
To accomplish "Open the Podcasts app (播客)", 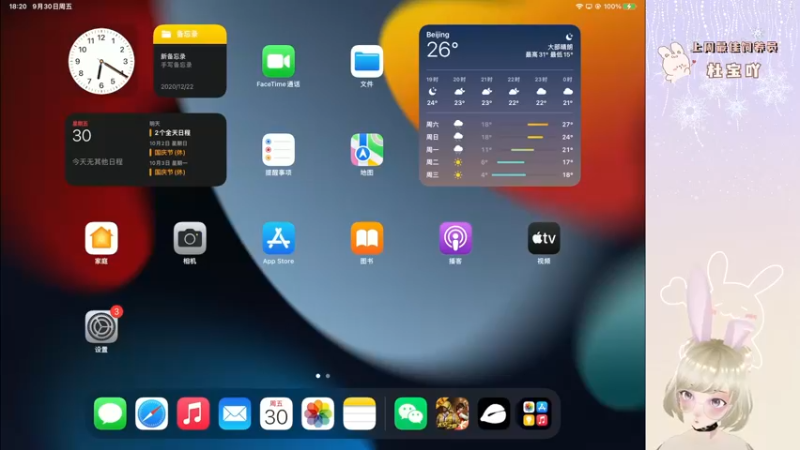I will click(x=455, y=238).
